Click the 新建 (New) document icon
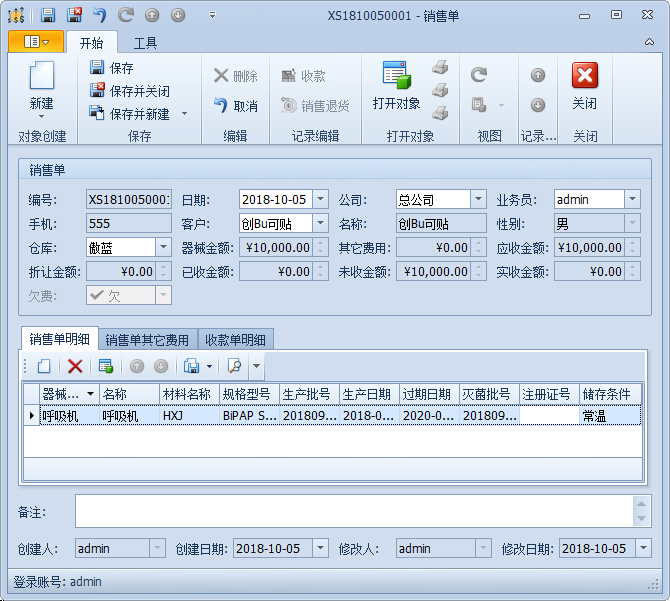This screenshot has height=601, width=670. point(41,78)
